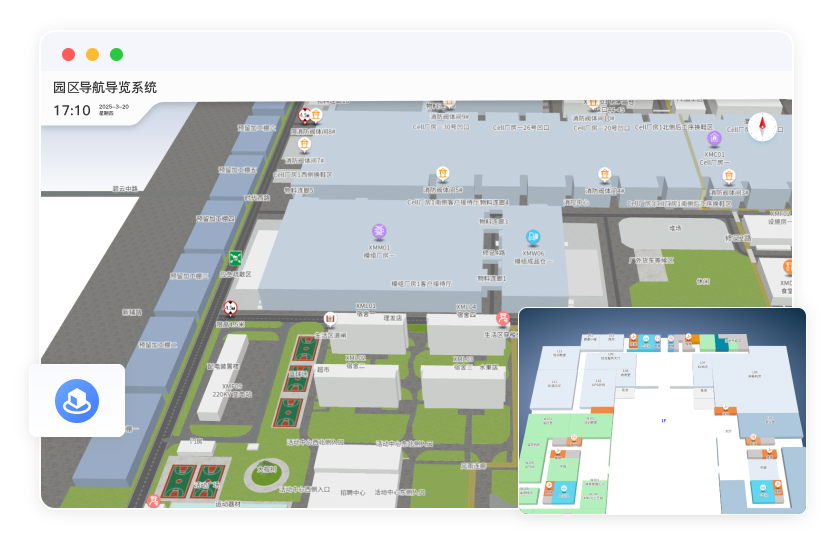Click the orange marker above 消防楼梯间4#
This screenshot has height=540, width=830.
tap(604, 175)
